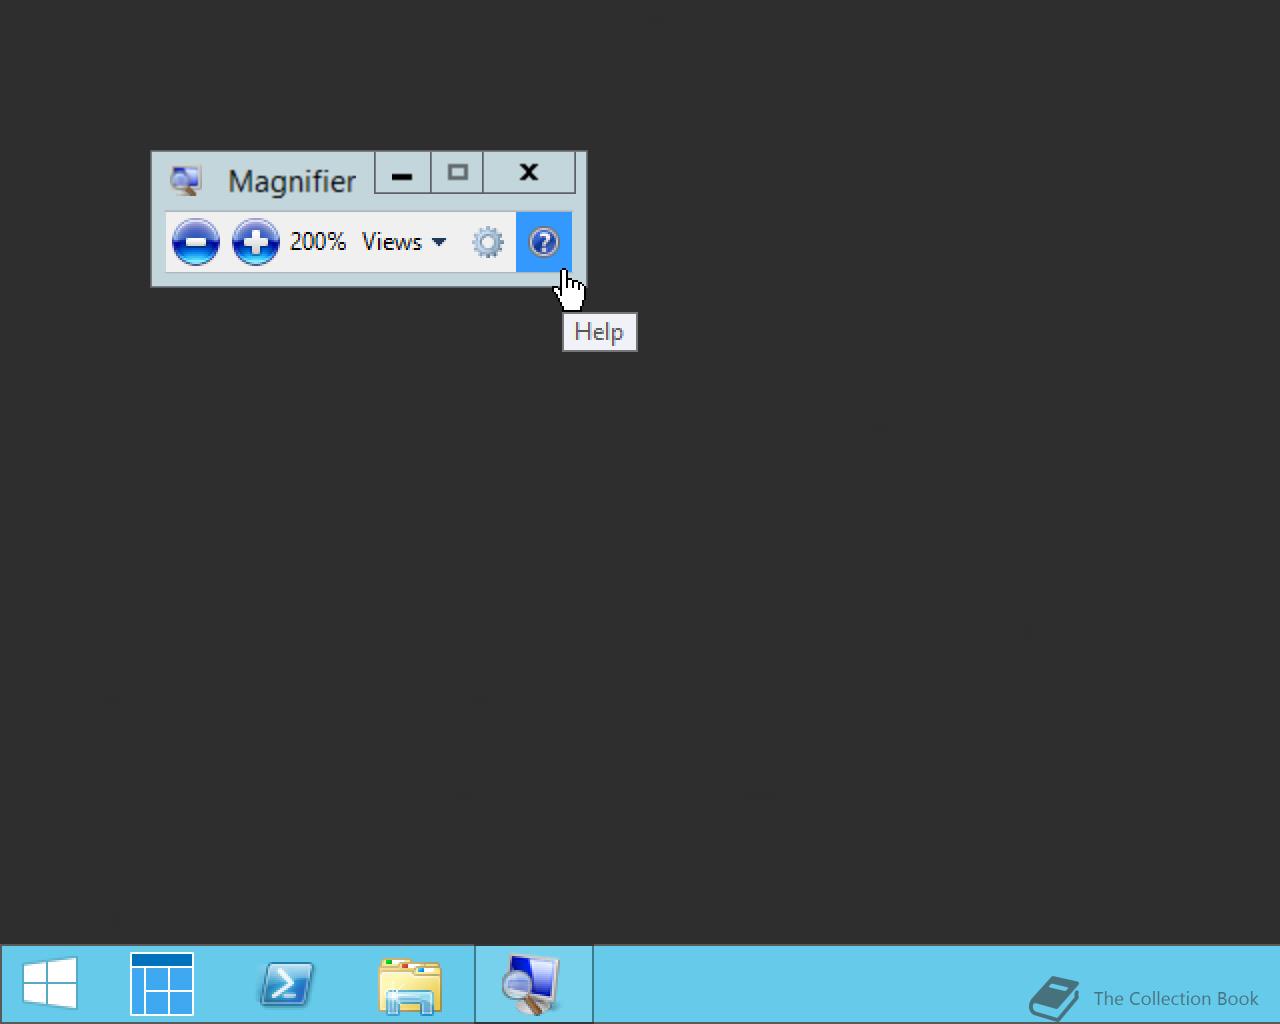The height and width of the screenshot is (1024, 1280).
Task: Minimize the Magnifier window
Action: click(x=402, y=173)
